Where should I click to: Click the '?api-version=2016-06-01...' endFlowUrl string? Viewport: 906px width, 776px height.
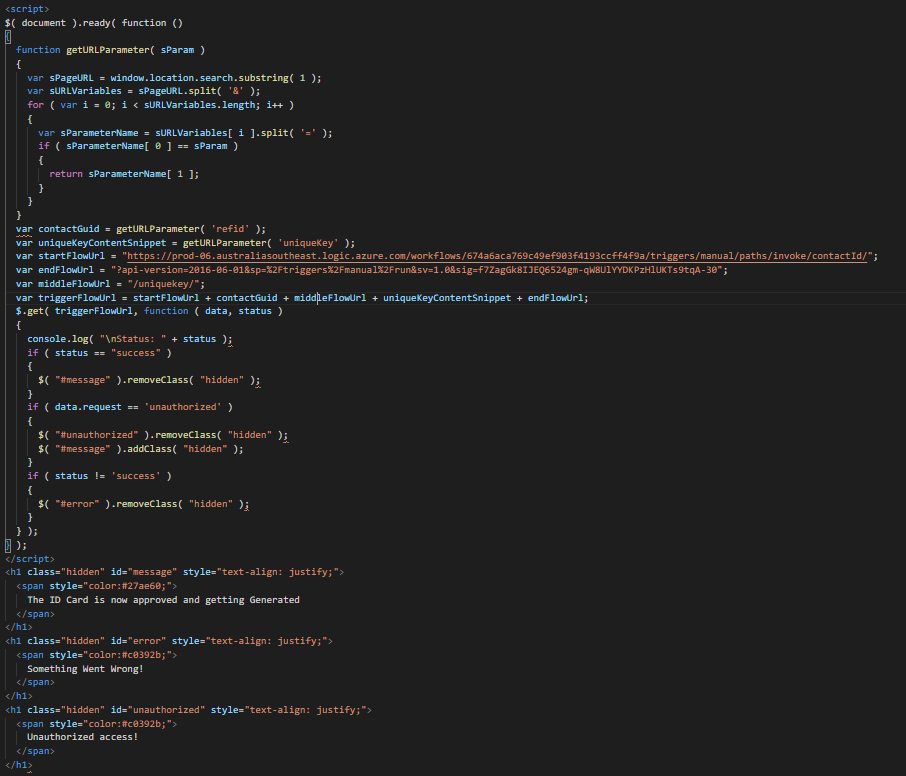(x=417, y=270)
